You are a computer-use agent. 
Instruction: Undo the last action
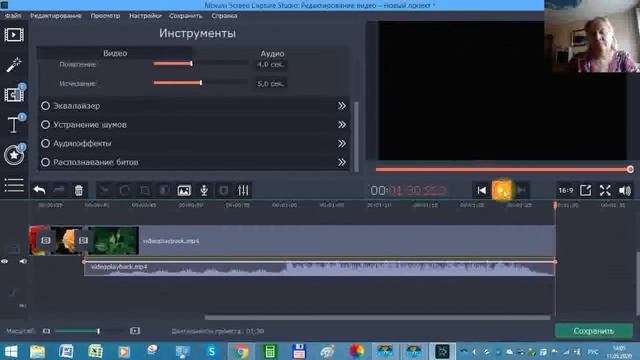tap(39, 190)
